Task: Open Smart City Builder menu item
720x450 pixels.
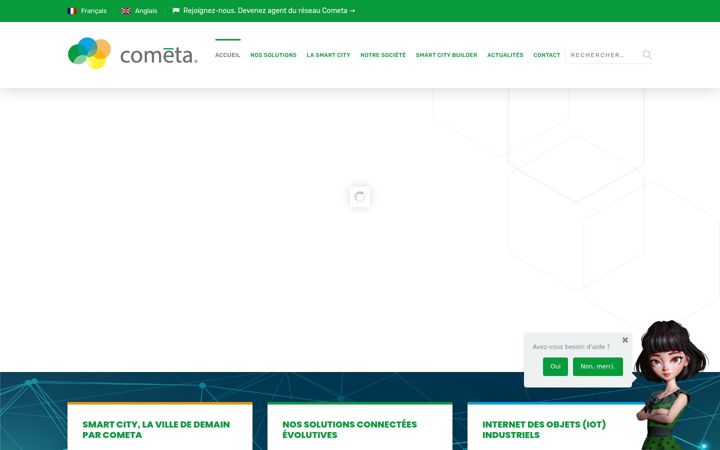Action: tap(446, 55)
